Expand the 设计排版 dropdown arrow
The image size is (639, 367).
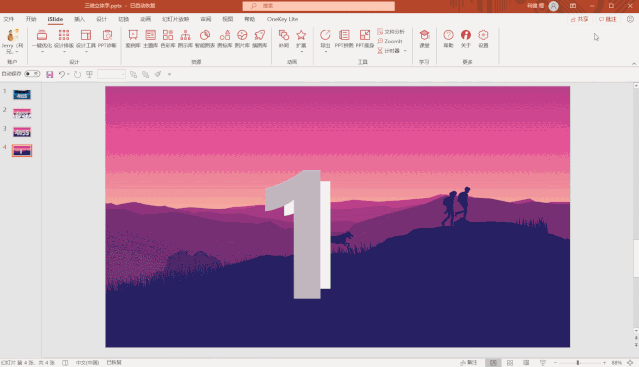click(64, 52)
